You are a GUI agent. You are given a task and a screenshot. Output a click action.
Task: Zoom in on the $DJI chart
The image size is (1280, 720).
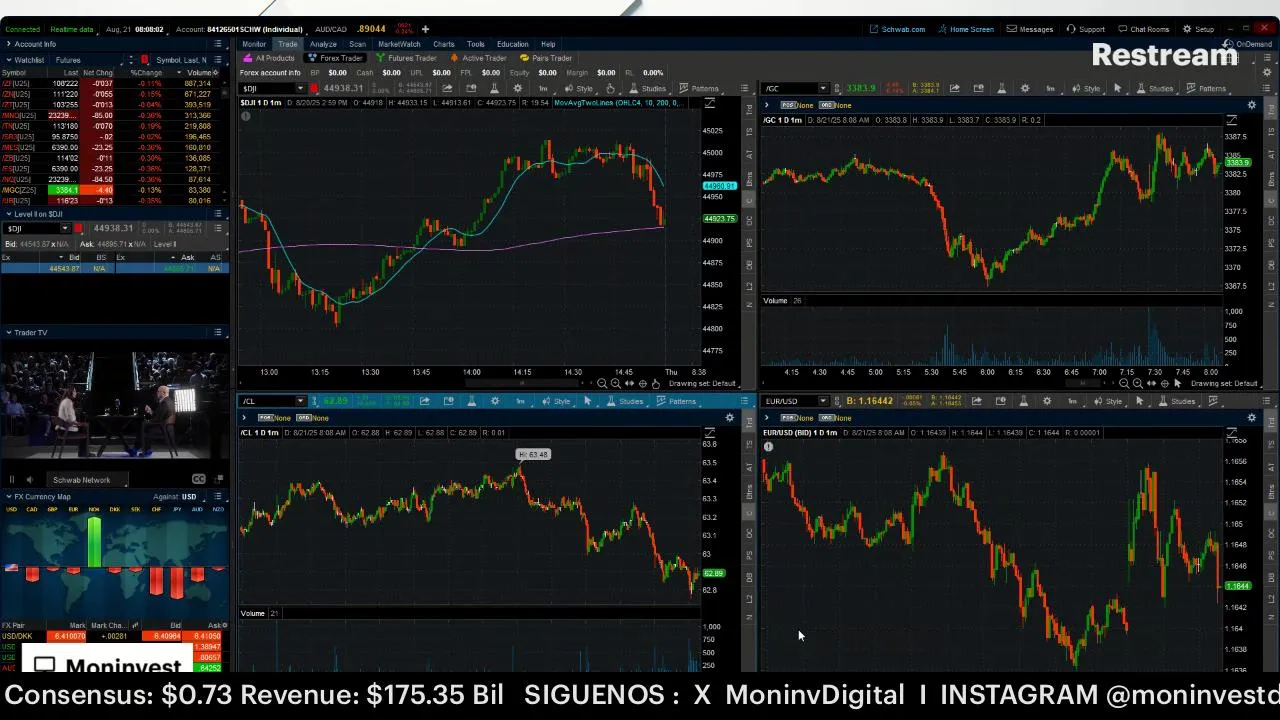[615, 383]
